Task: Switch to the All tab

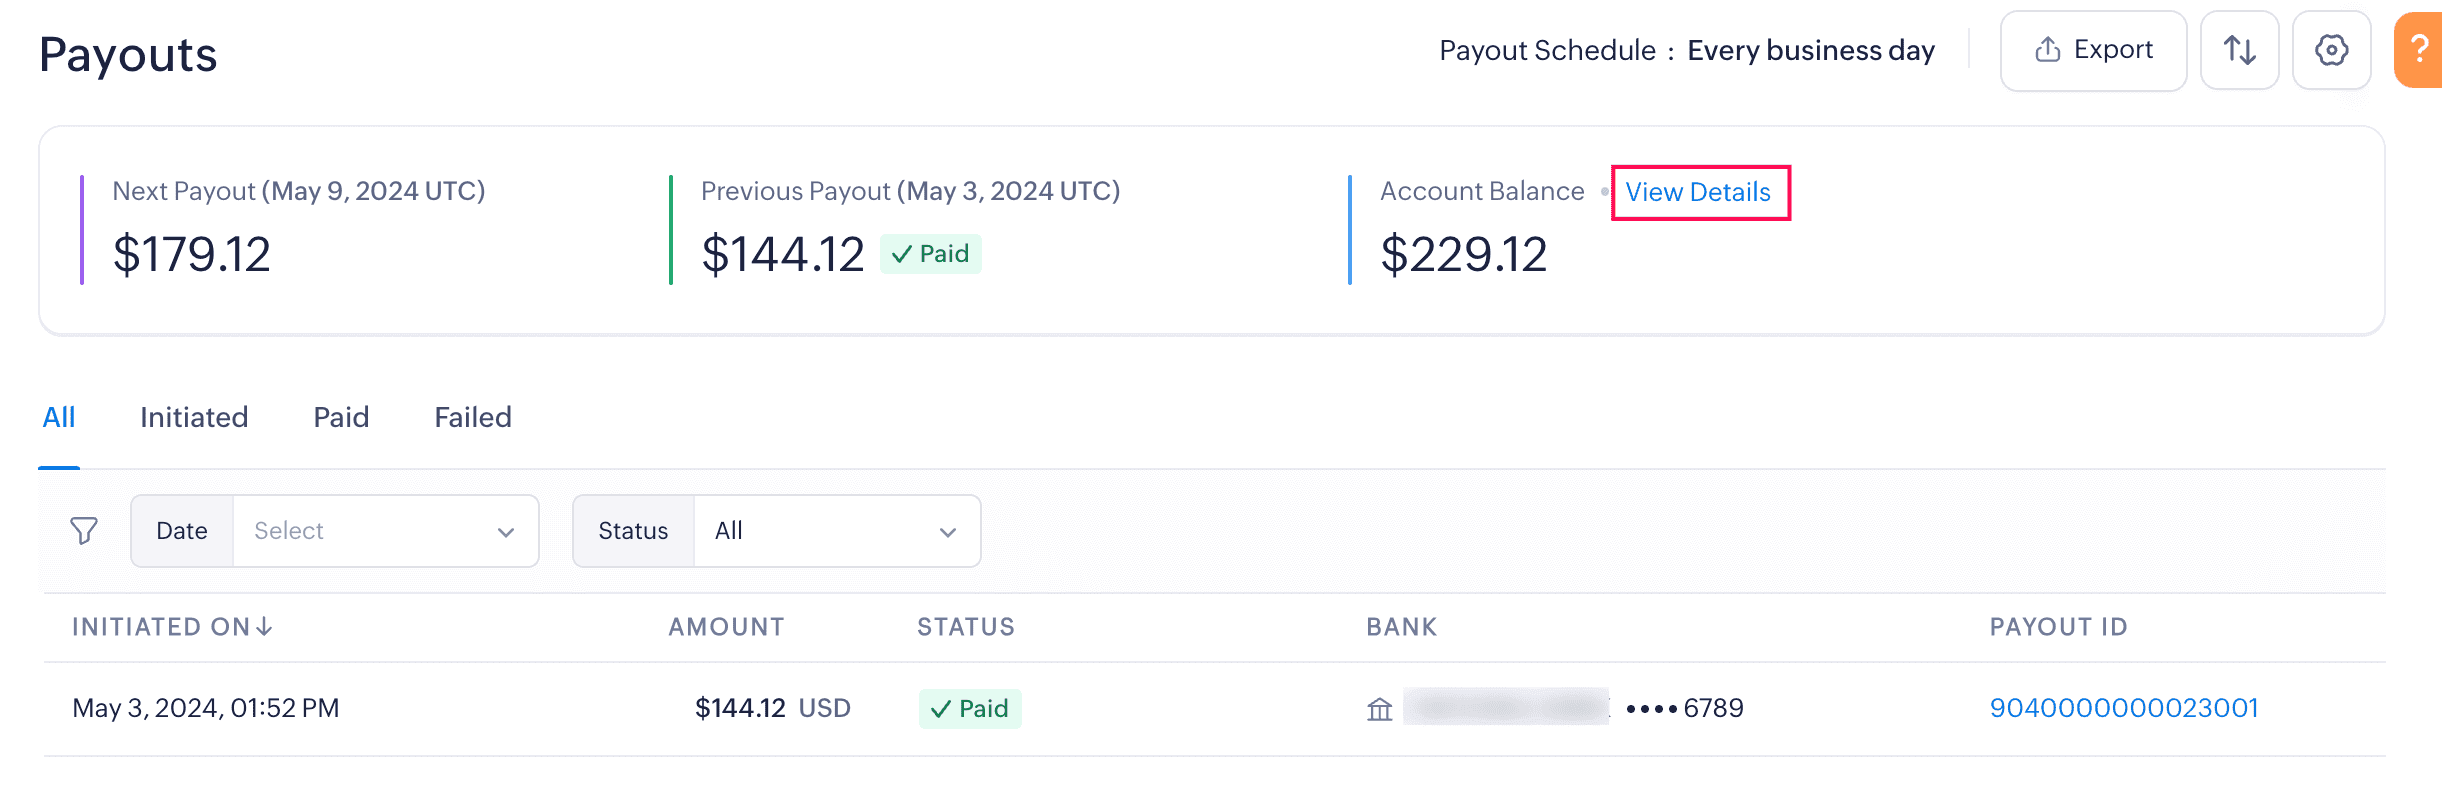Action: point(59,417)
